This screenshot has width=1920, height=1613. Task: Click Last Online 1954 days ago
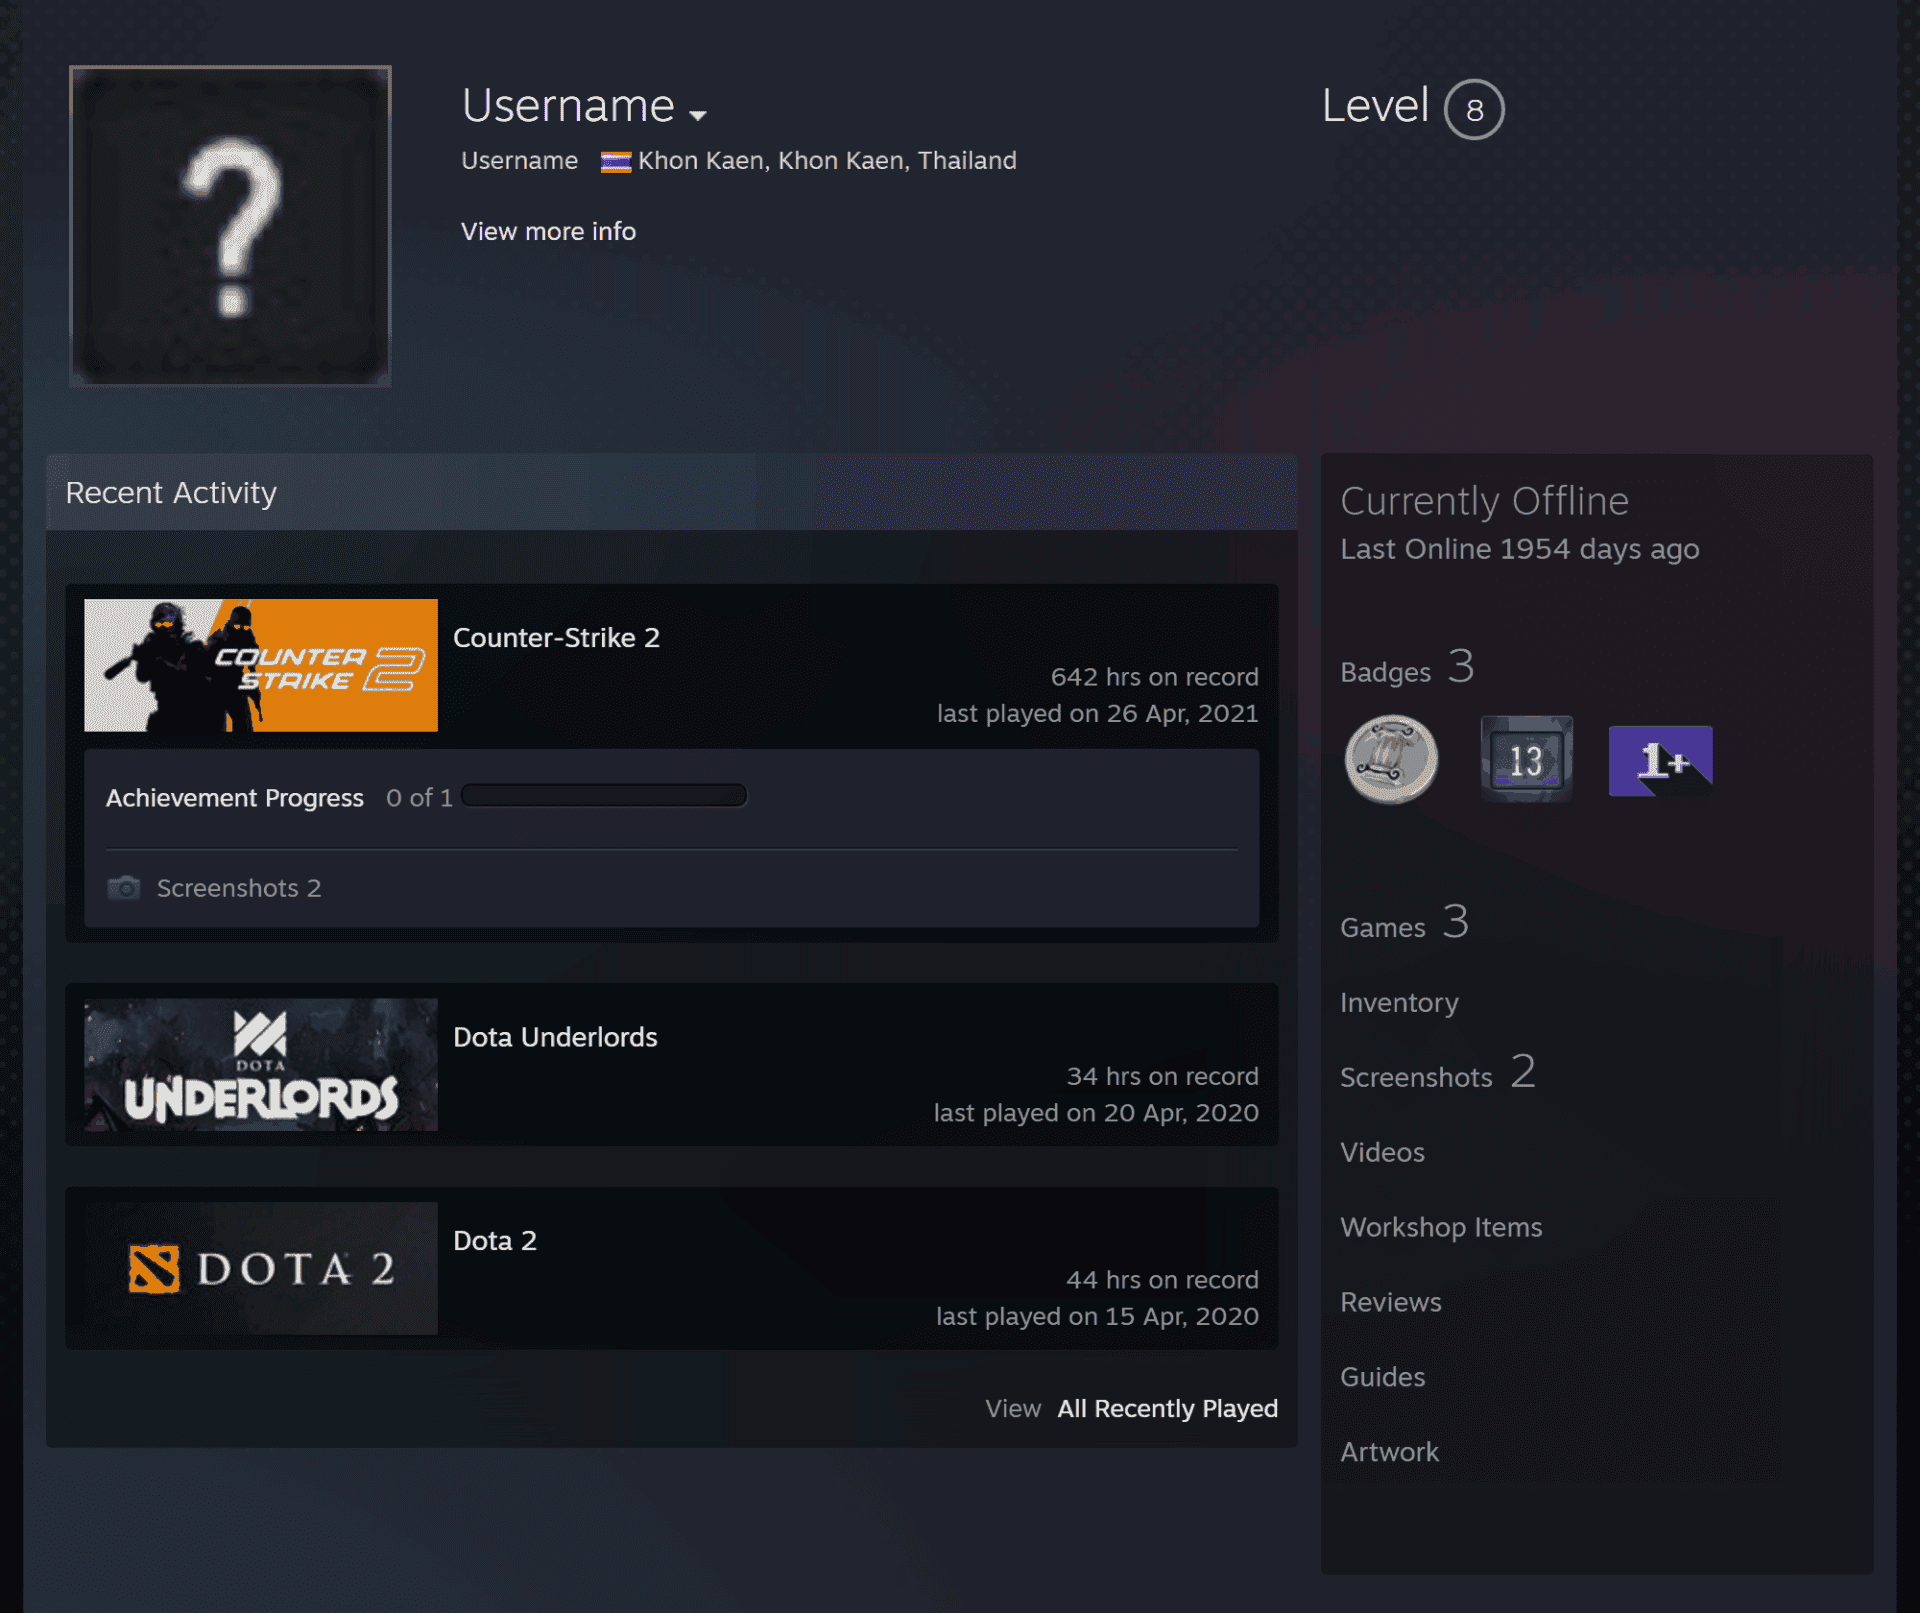[1519, 549]
